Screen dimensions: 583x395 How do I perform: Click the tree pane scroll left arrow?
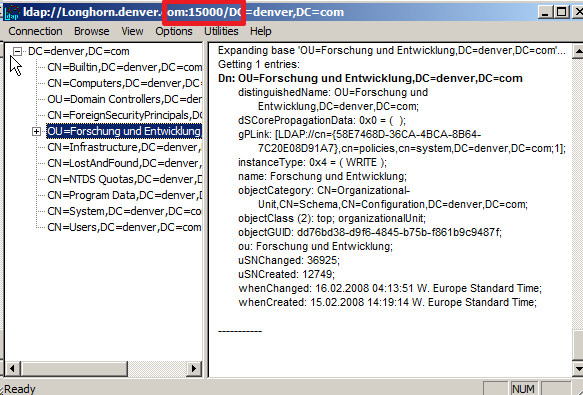tap(13, 369)
